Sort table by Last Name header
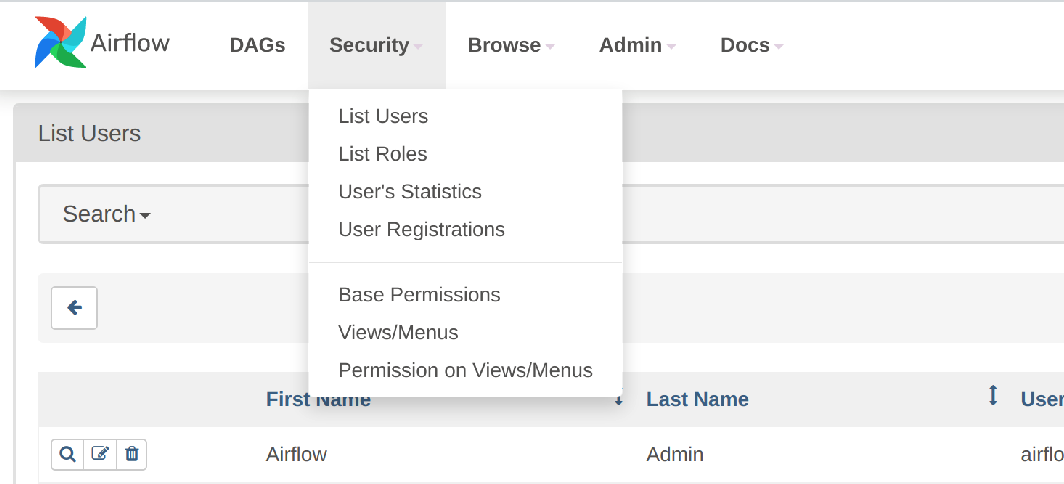 pos(697,399)
